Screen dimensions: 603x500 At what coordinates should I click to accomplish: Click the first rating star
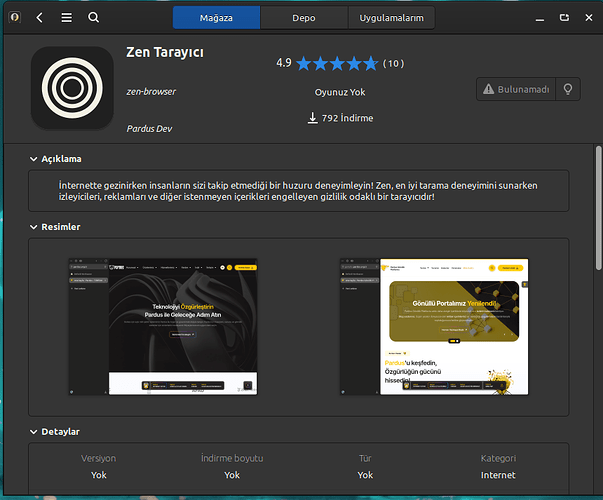(x=305, y=63)
